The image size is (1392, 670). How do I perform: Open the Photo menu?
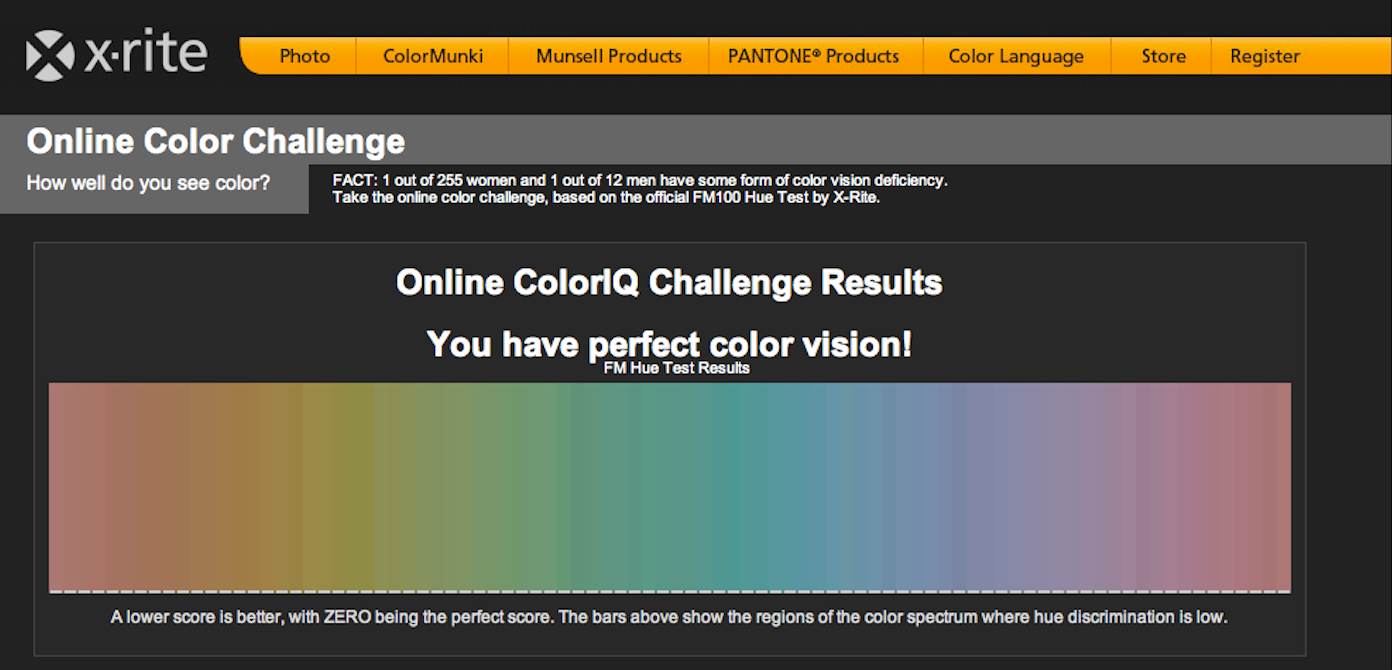(305, 56)
